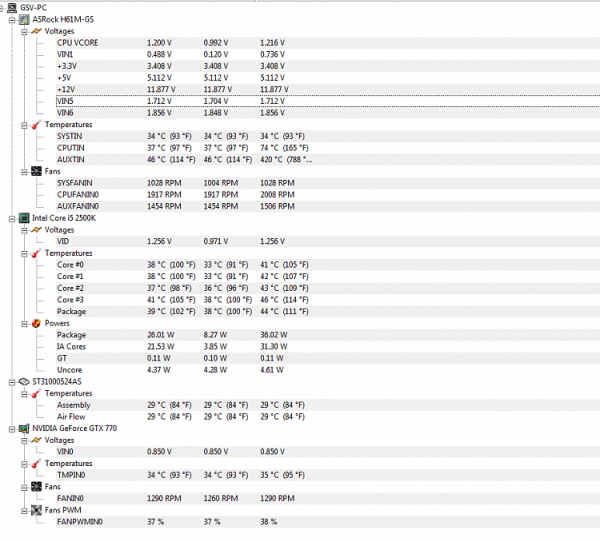The width and height of the screenshot is (600, 542).
Task: Click the 1.200 V value for CPU VCORE
Action: coord(159,42)
